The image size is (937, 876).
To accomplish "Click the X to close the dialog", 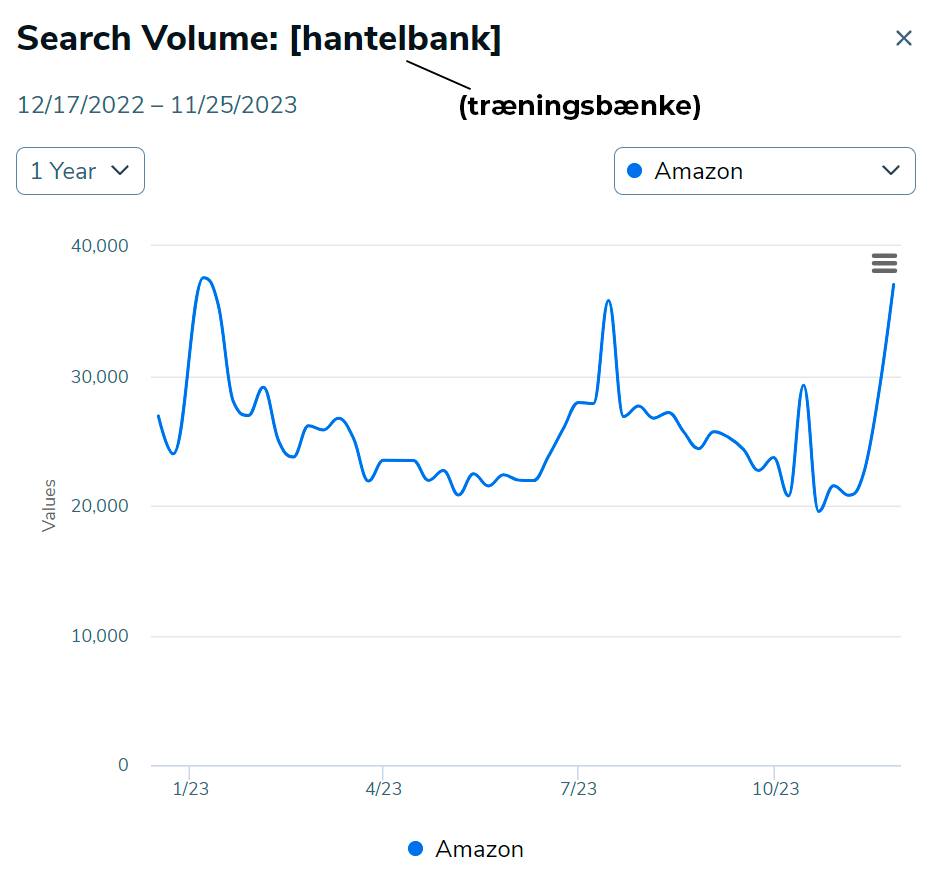I will point(904,38).
